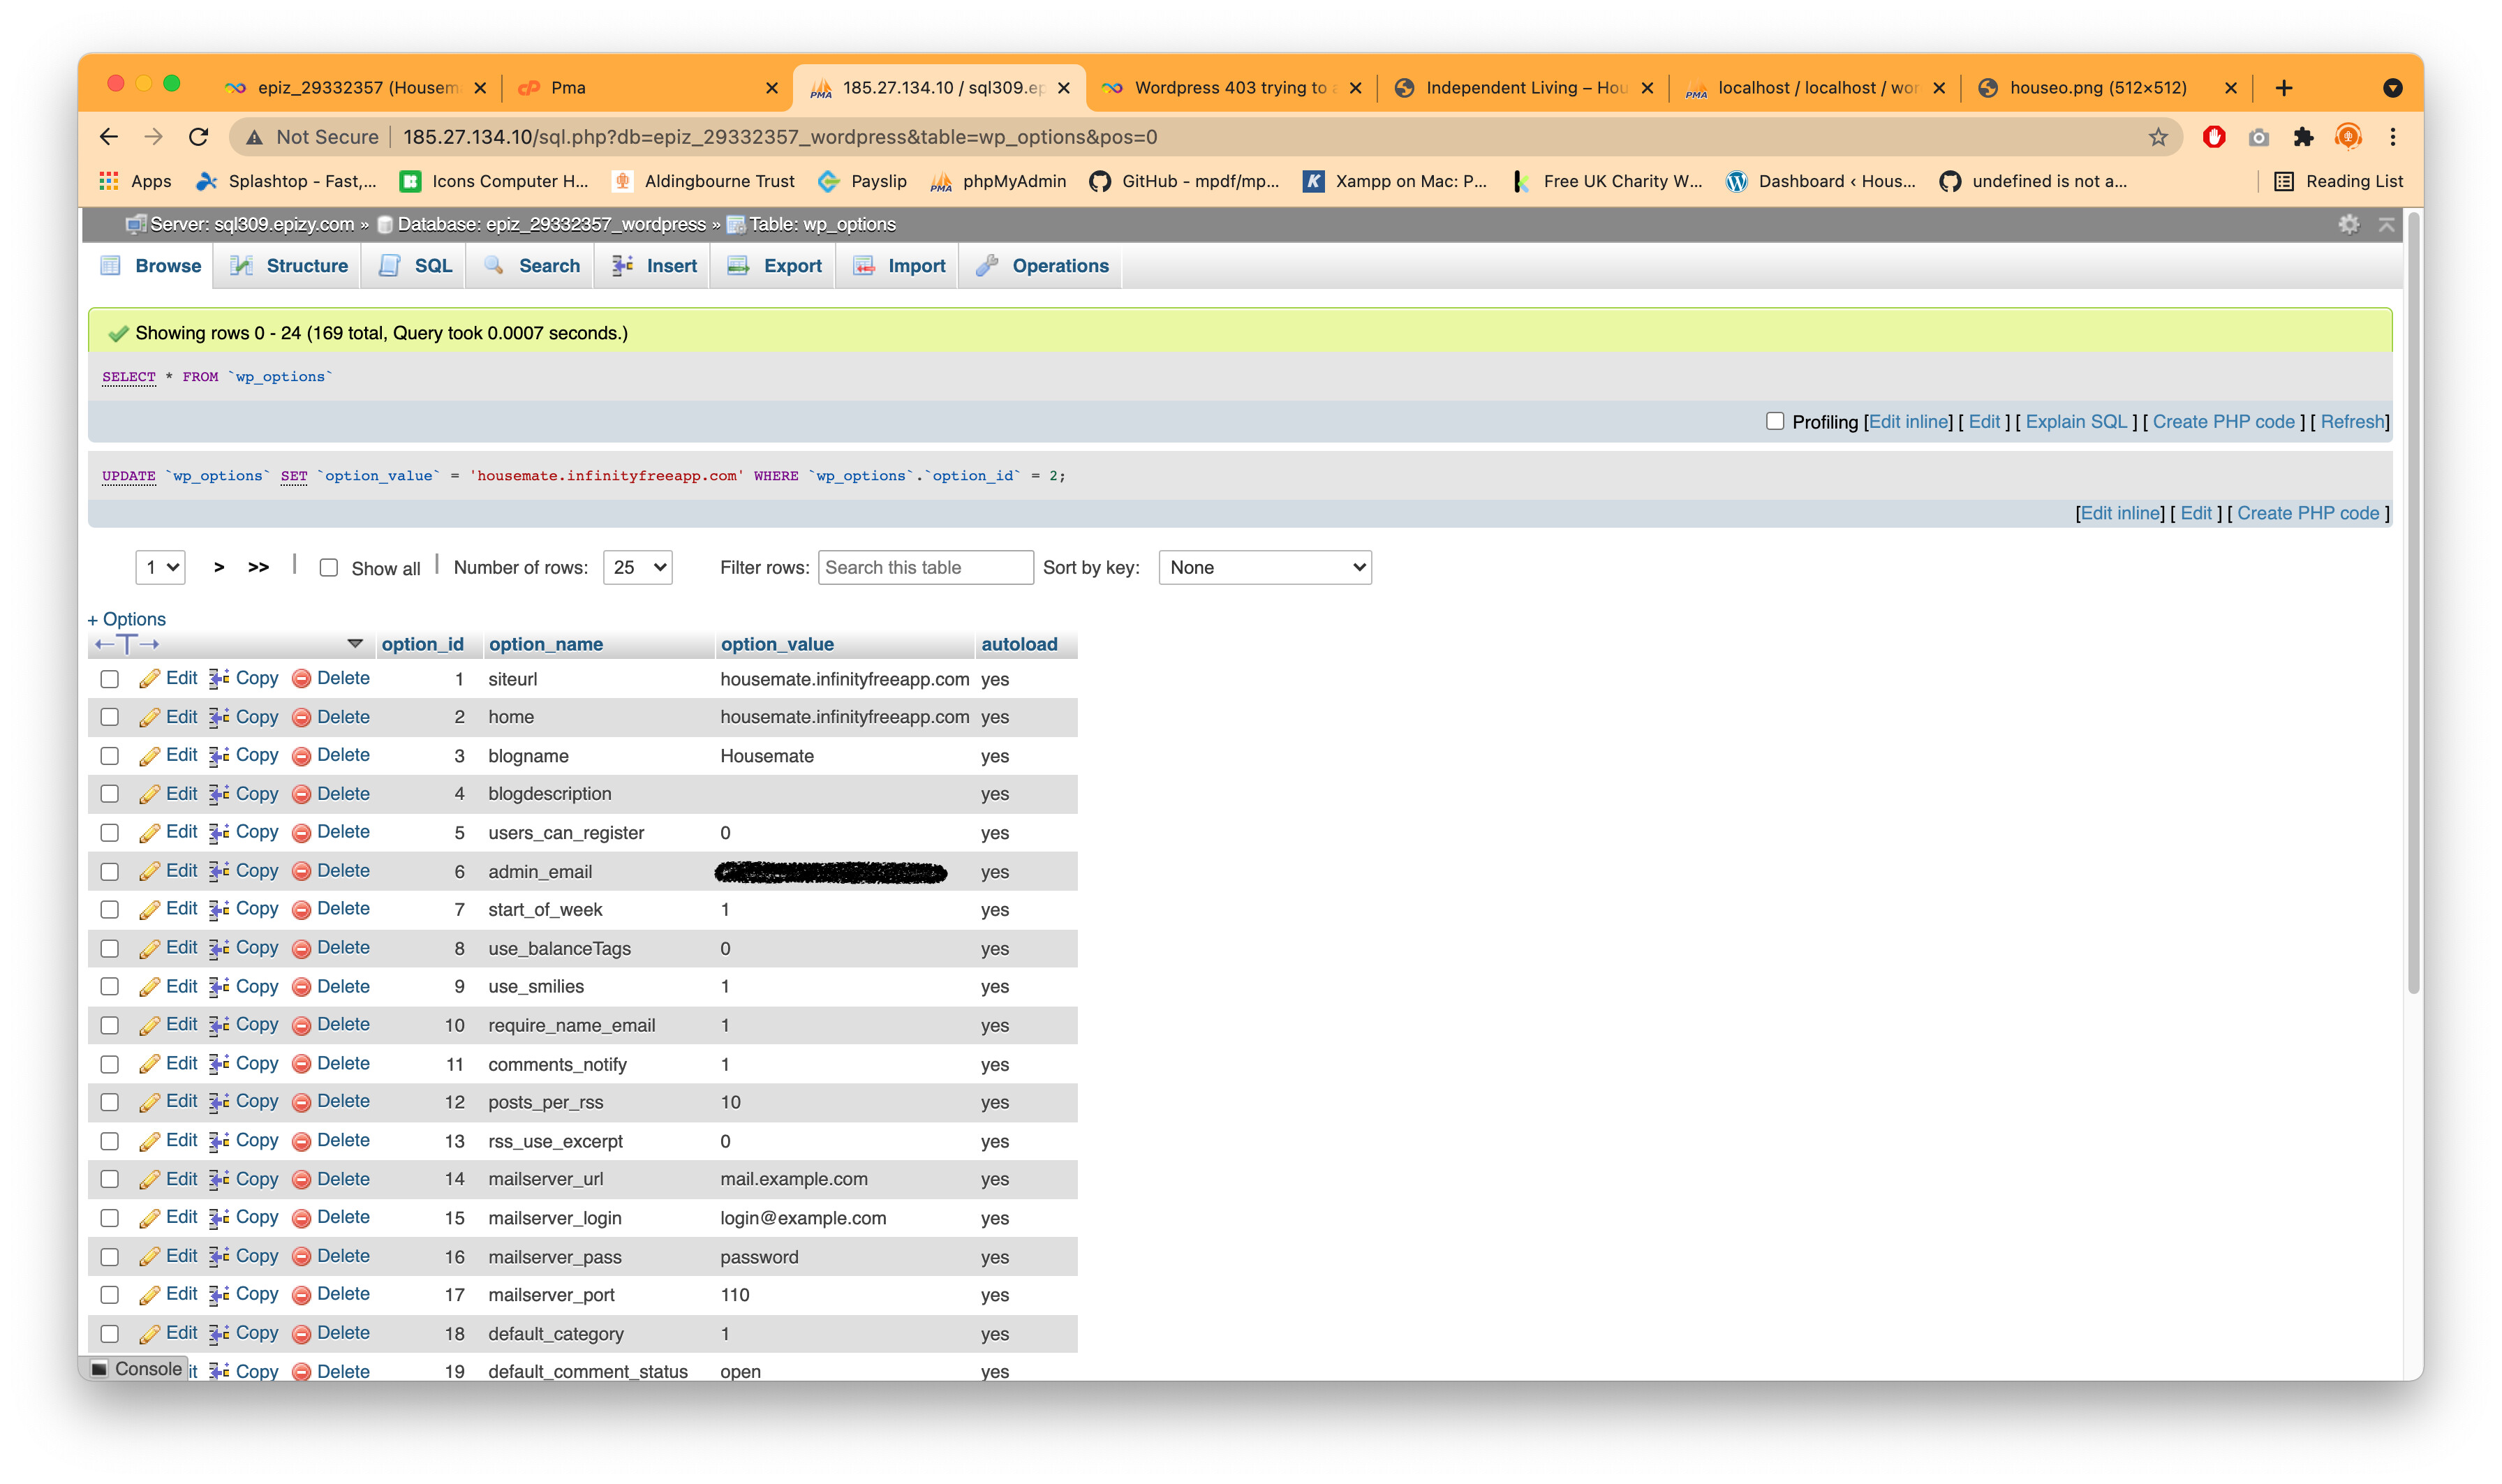The image size is (2502, 1484).
Task: Select the checkbox for the home row
Action: [110, 718]
